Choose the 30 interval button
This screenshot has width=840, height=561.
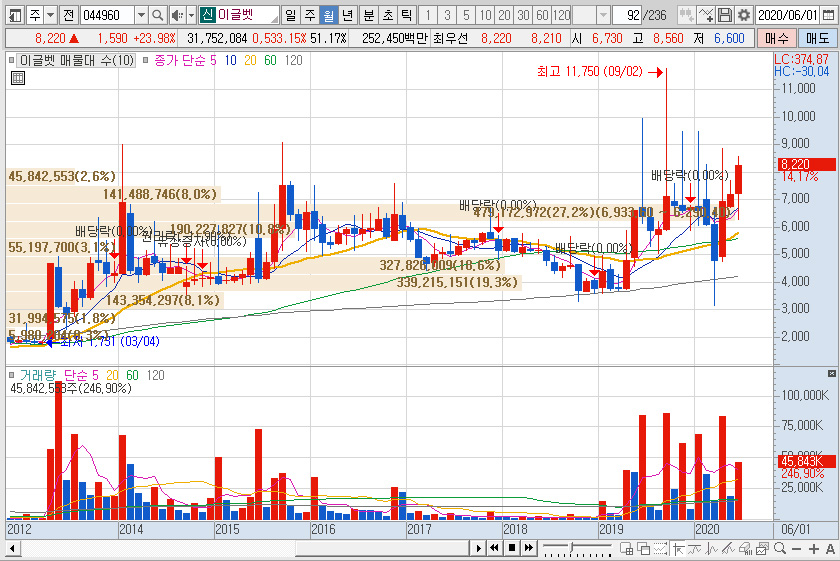point(523,15)
